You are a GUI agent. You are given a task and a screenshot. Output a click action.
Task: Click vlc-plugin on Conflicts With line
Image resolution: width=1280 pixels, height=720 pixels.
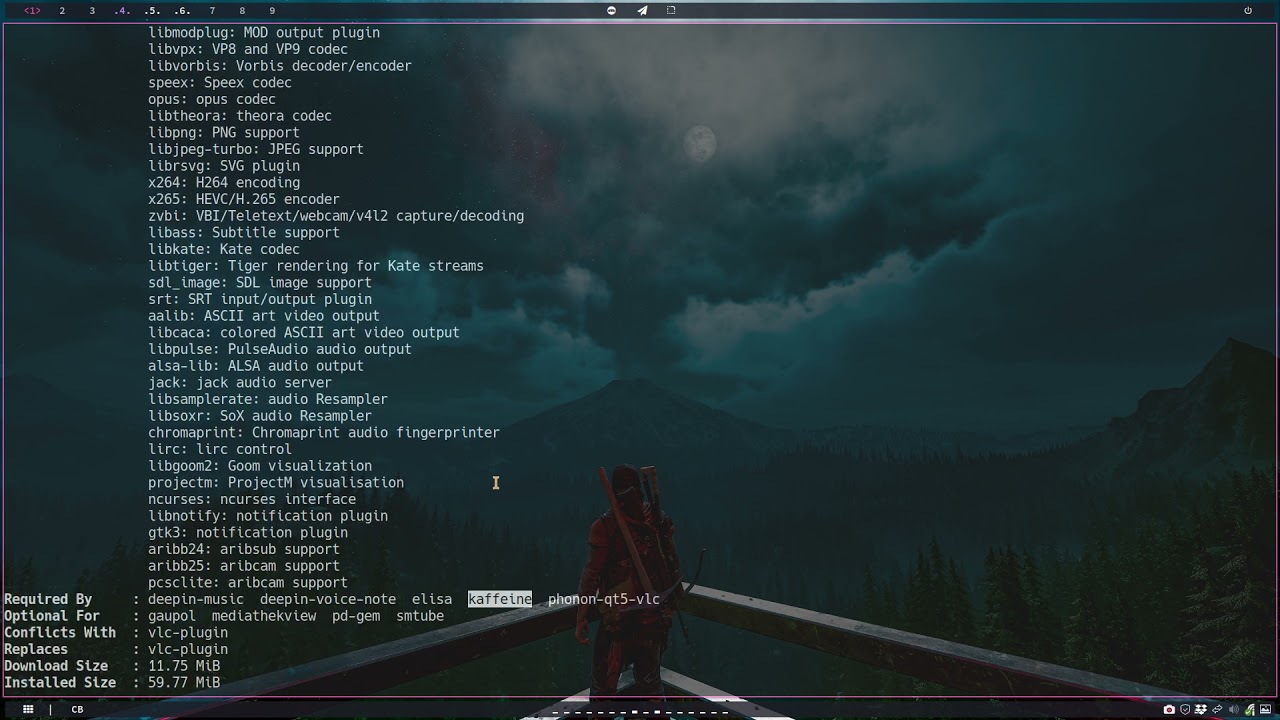(x=188, y=633)
